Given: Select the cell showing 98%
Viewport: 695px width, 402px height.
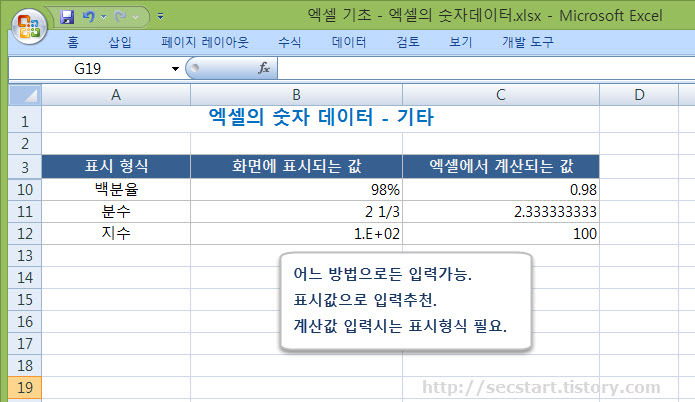Looking at the screenshot, I should (x=297, y=190).
